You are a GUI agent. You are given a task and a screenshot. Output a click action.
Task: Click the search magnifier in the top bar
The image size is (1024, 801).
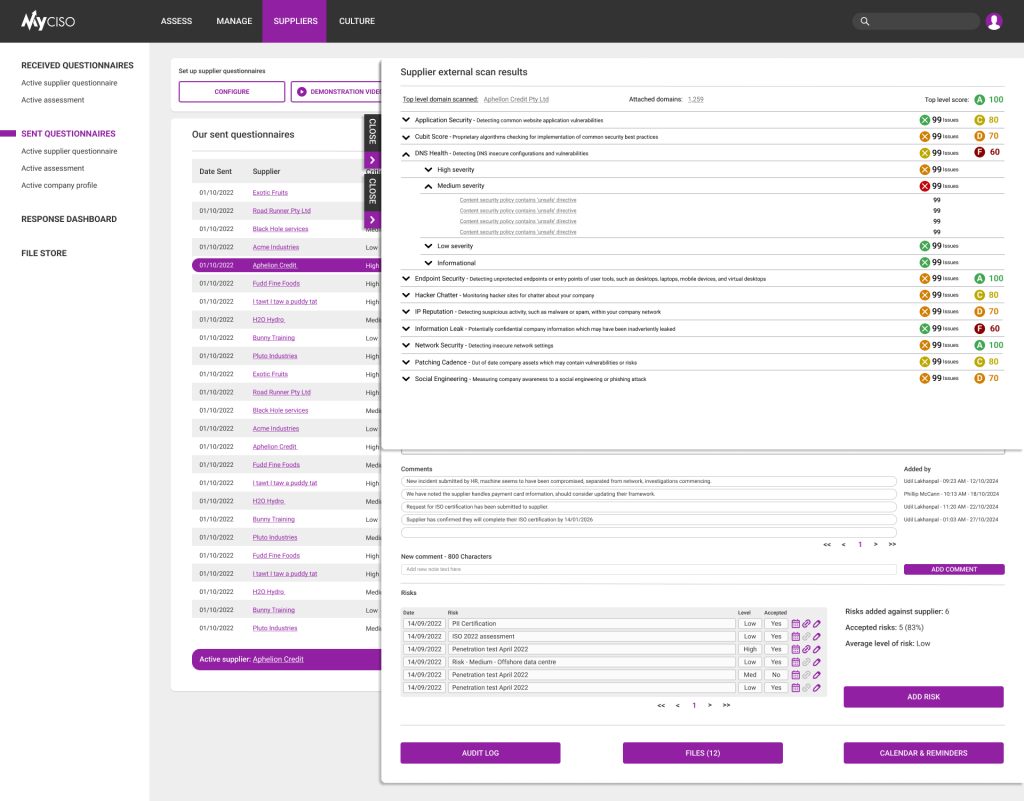[x=864, y=20]
